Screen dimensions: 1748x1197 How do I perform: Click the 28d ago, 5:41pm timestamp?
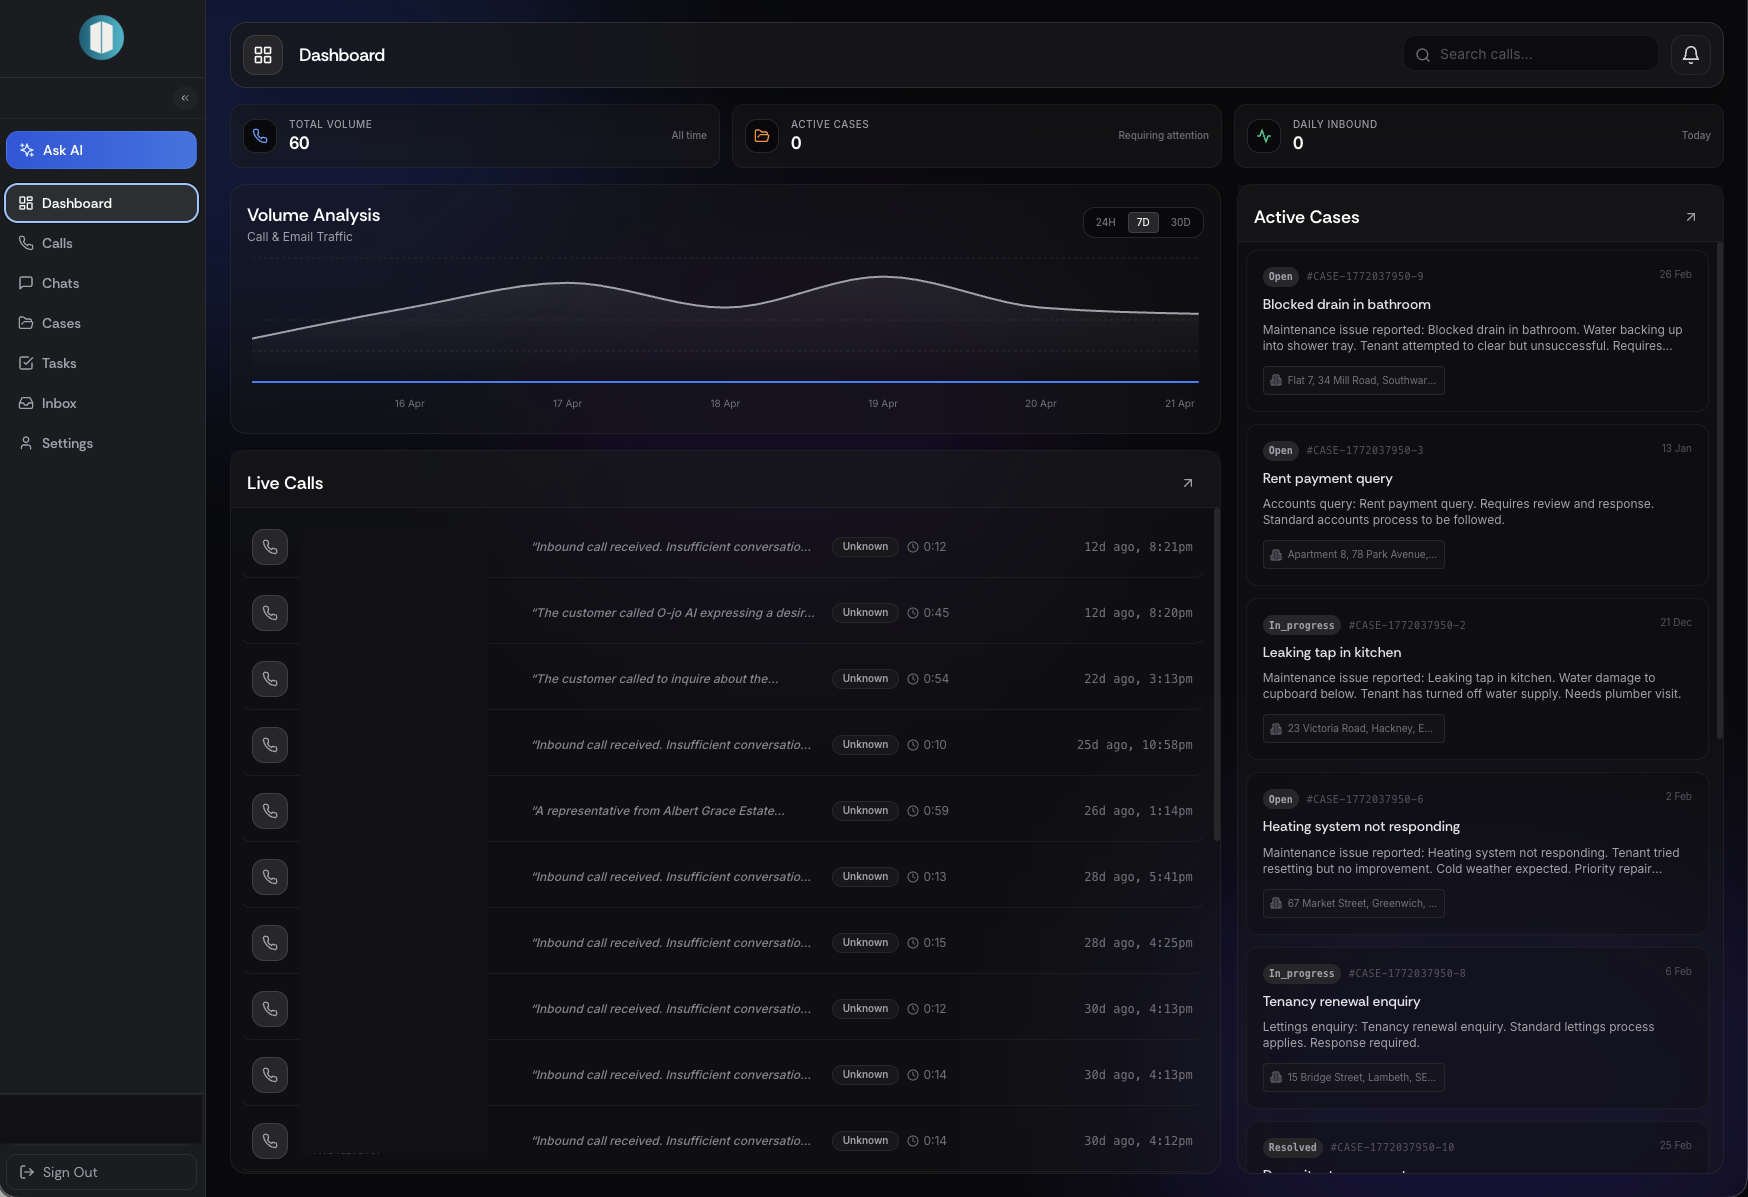coord(1138,877)
